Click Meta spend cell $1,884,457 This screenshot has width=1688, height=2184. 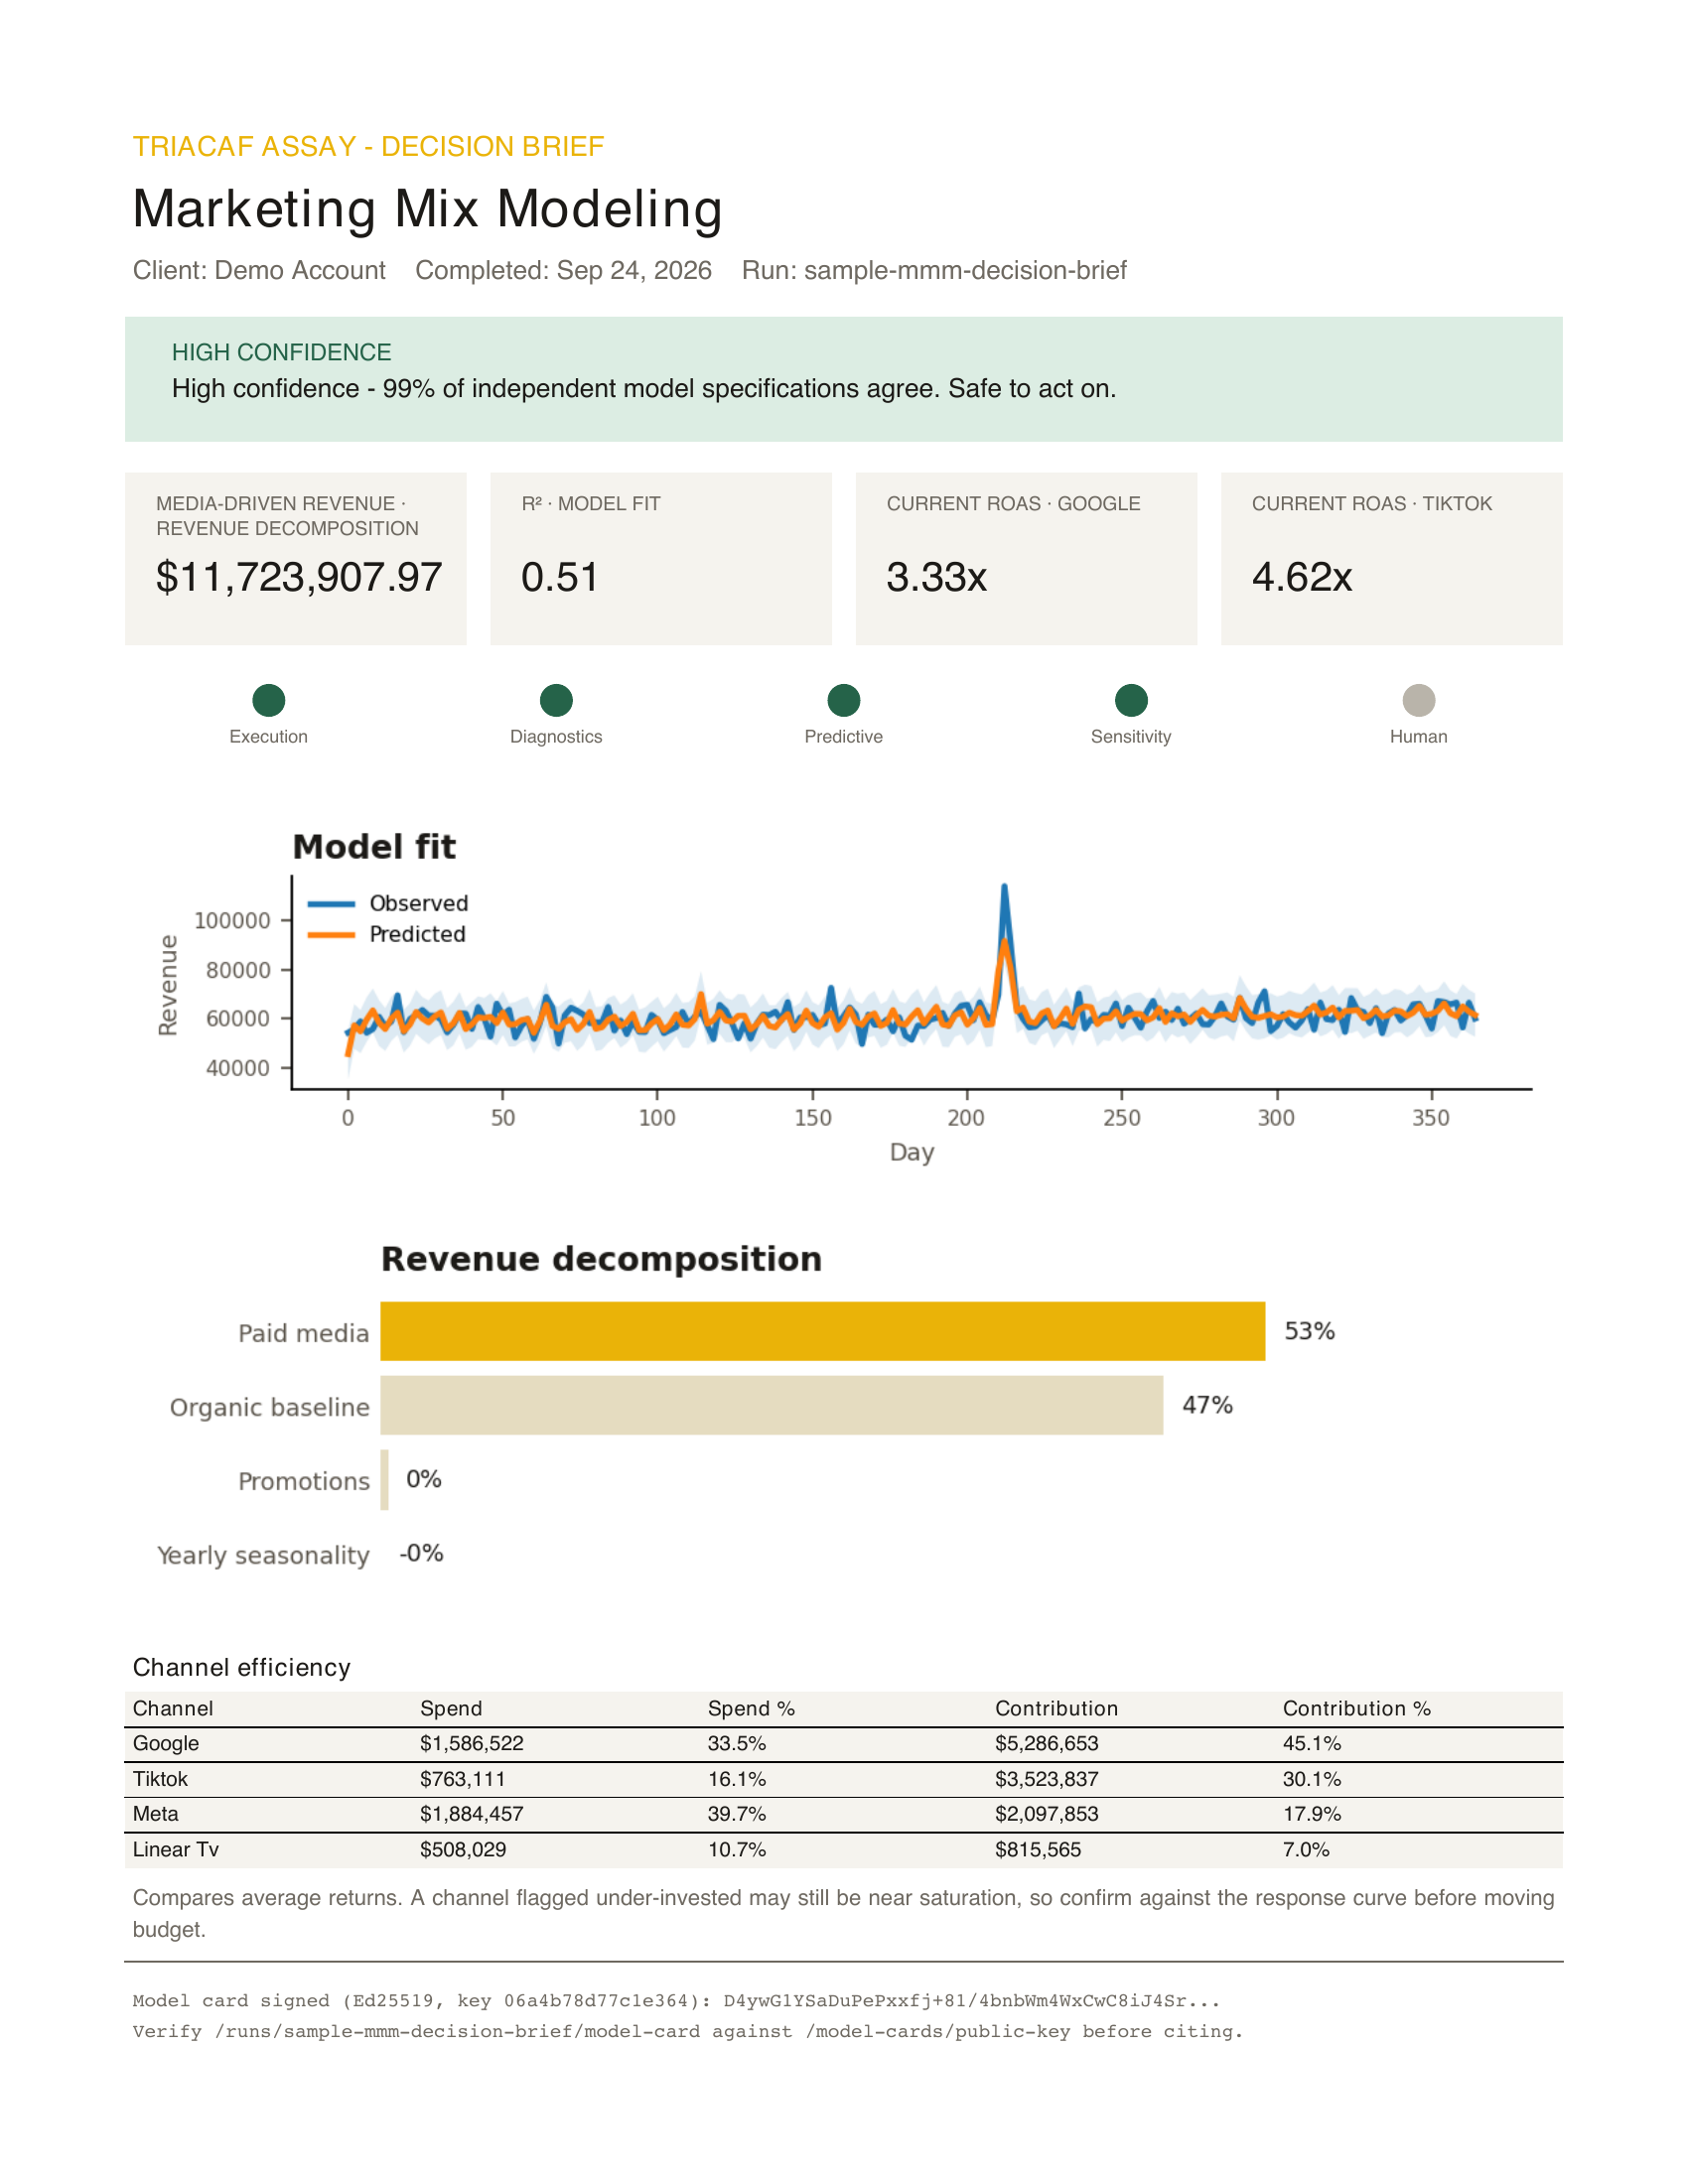tap(472, 1815)
